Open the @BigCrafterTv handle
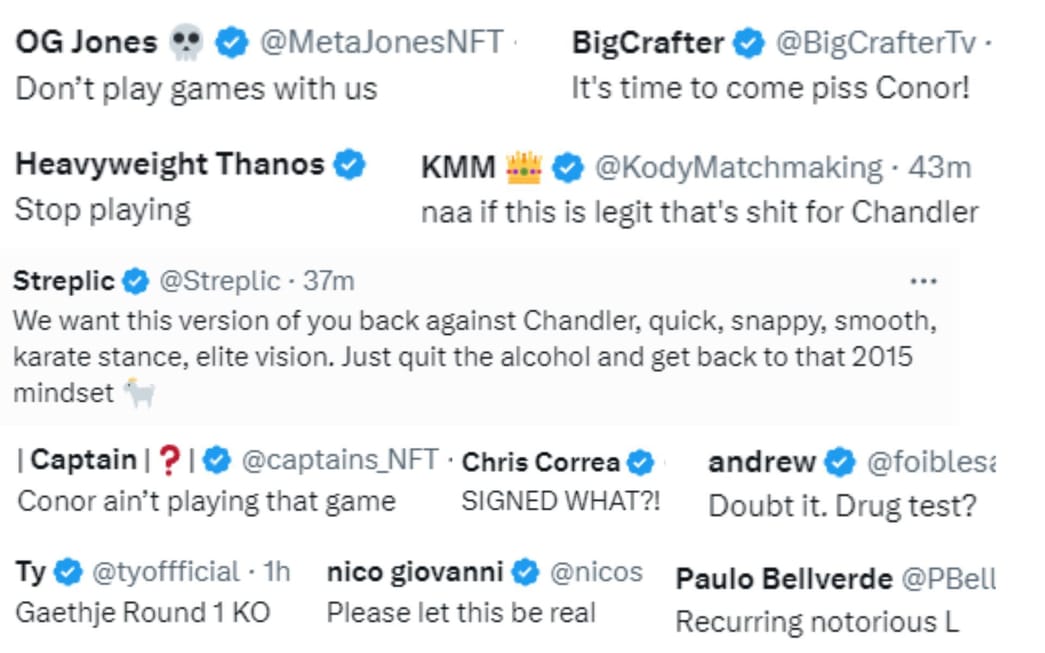Image resolution: width=1045 pixels, height=653 pixels. pos(876,43)
